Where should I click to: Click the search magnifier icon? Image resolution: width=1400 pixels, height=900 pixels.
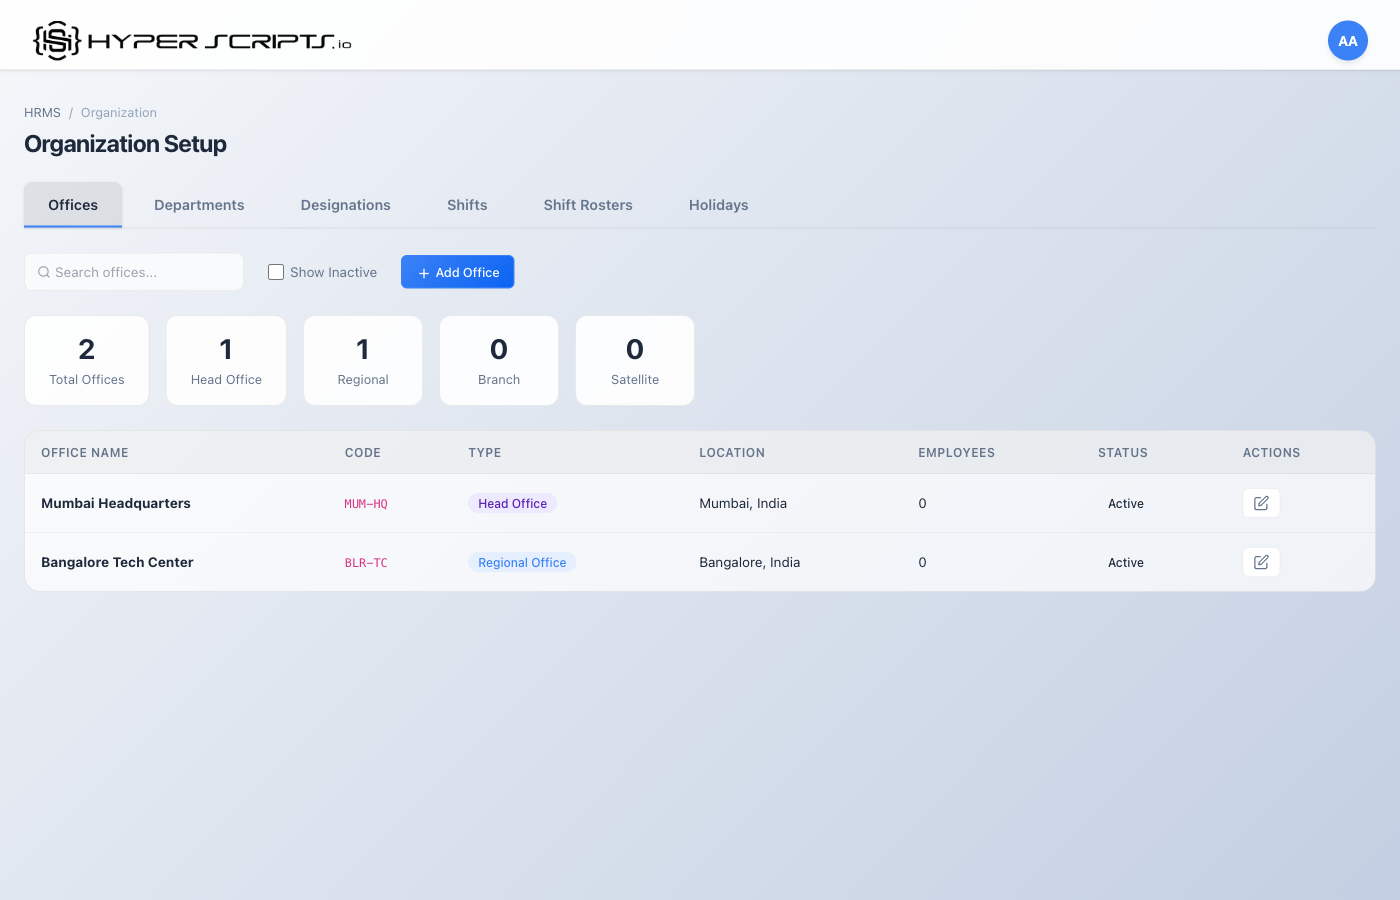[x=43, y=271]
